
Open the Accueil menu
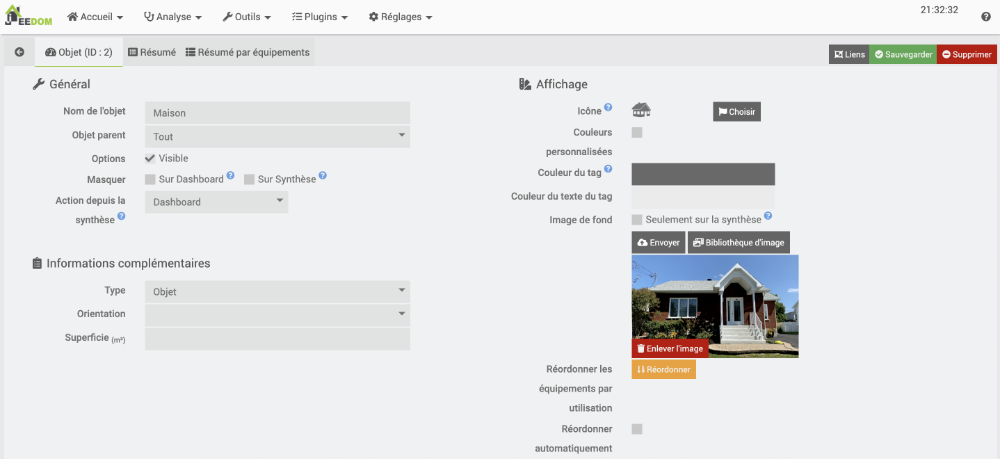95,17
